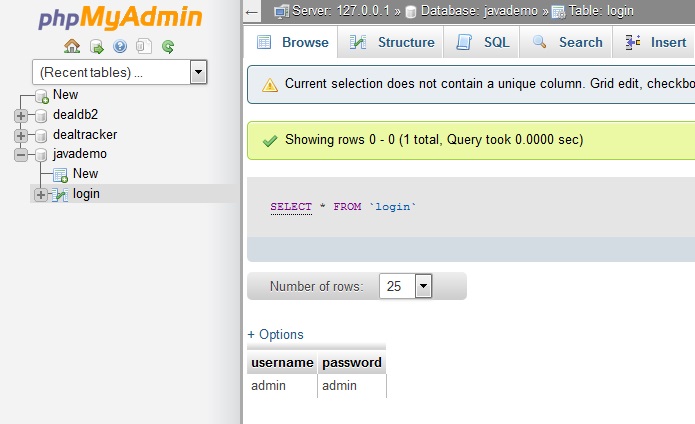The width and height of the screenshot is (695, 424).
Task: Click the phpMyAdmin logo
Action: pos(120,18)
